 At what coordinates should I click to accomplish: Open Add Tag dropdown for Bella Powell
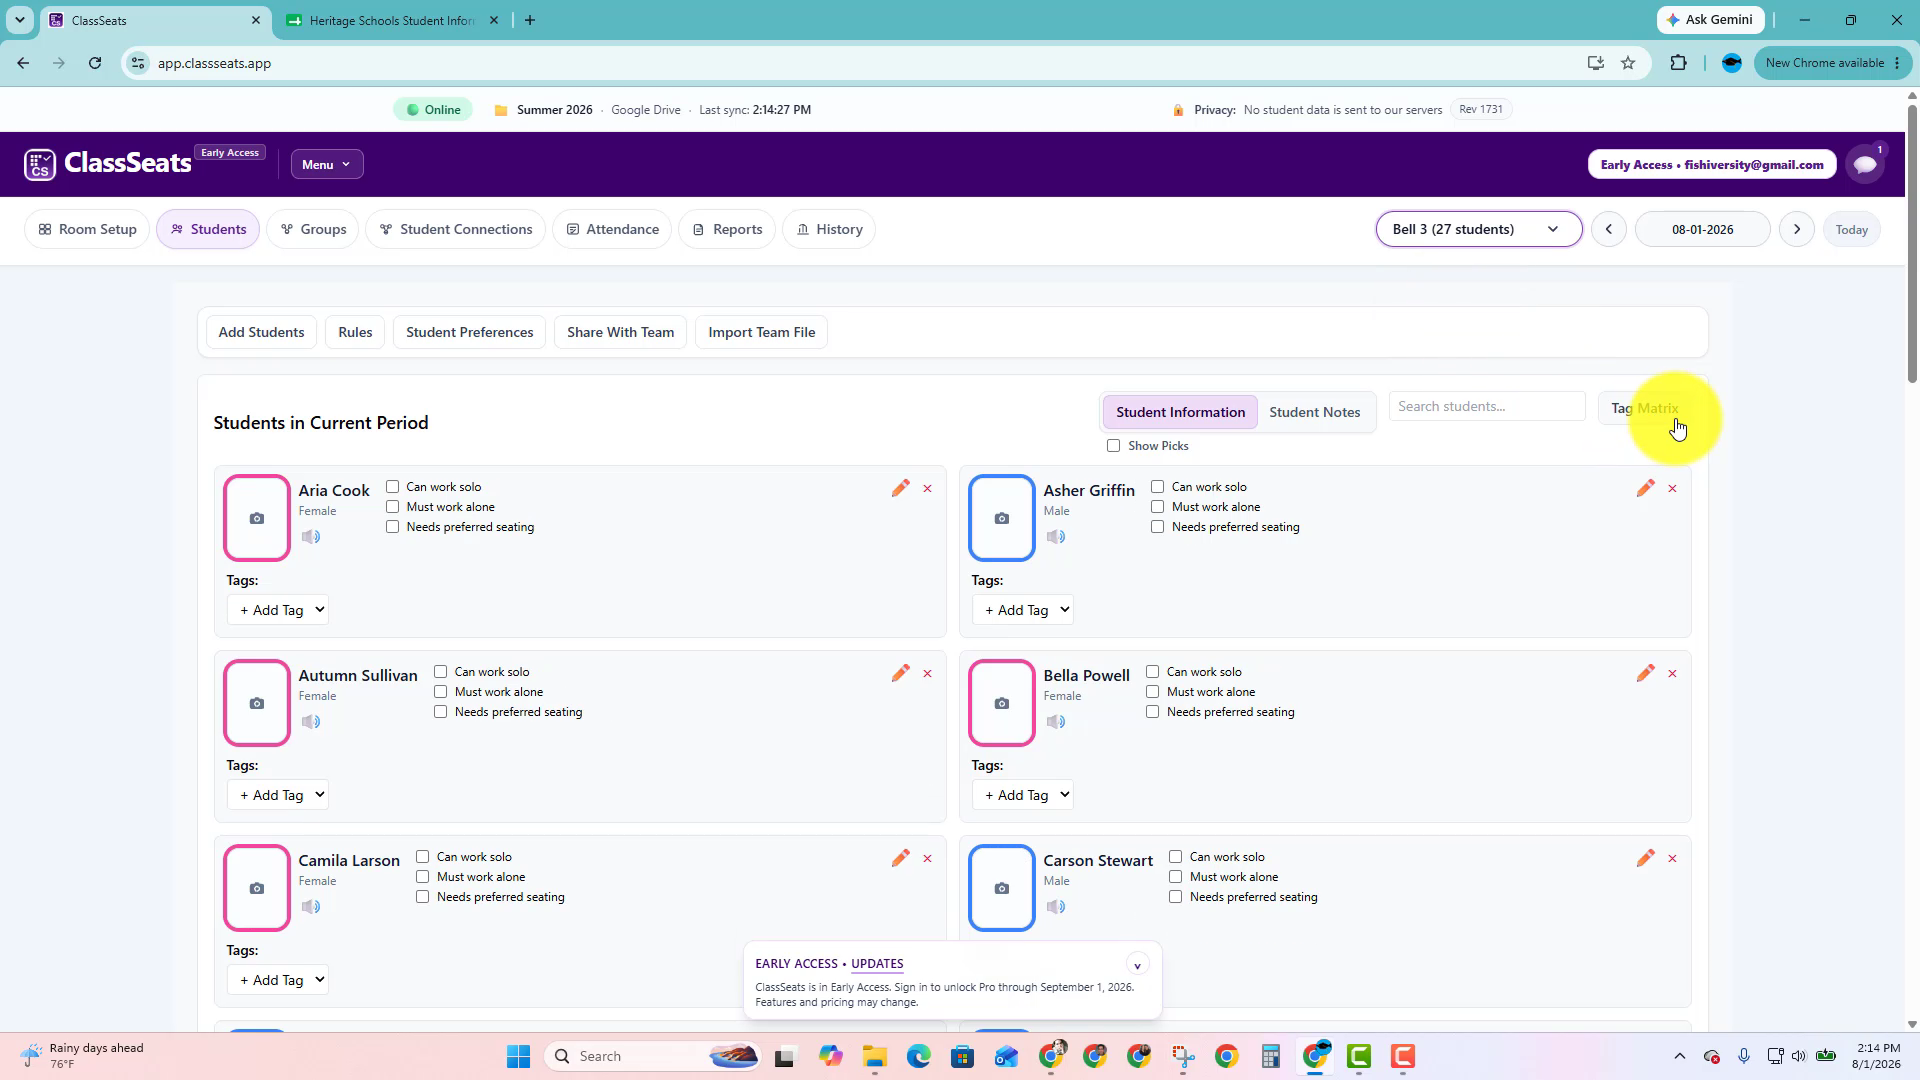(1023, 795)
